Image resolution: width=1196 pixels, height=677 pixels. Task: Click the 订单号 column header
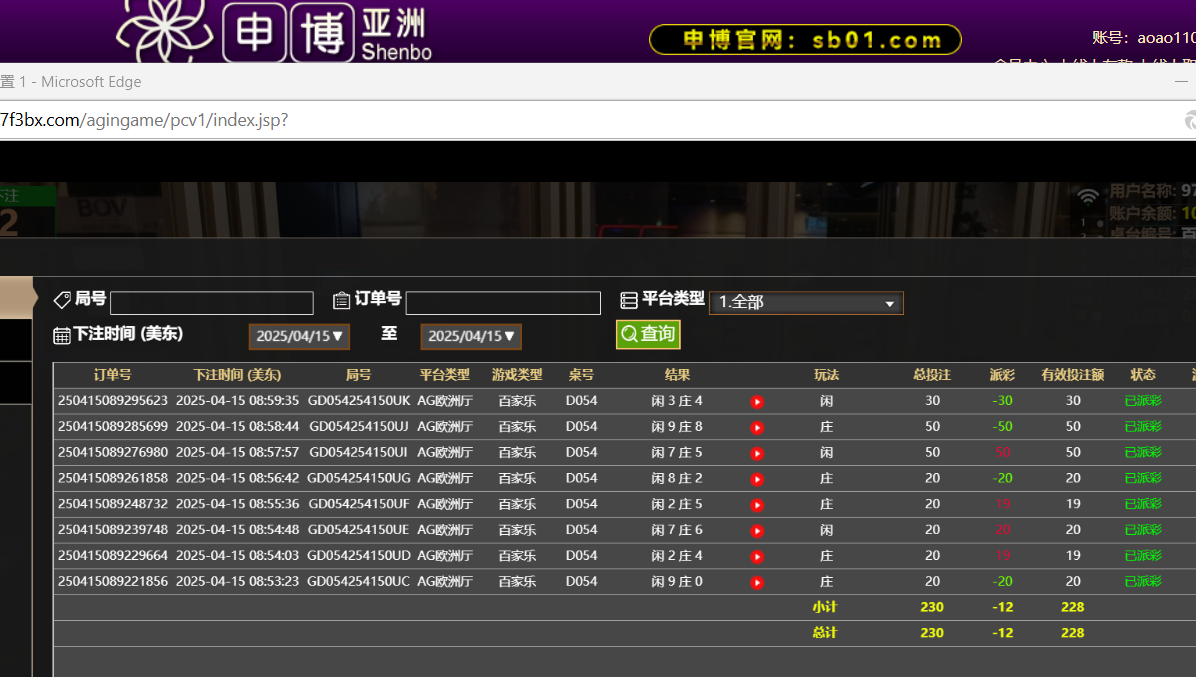[112, 375]
